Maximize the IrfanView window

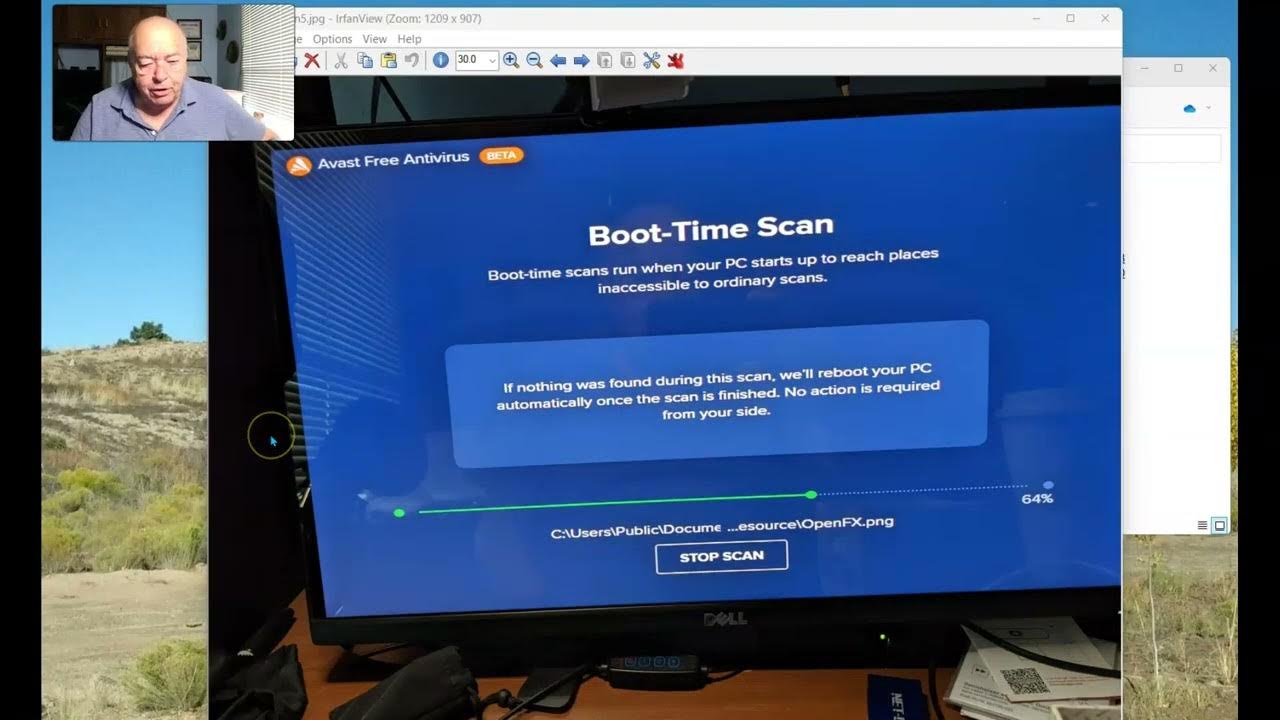coord(1070,18)
